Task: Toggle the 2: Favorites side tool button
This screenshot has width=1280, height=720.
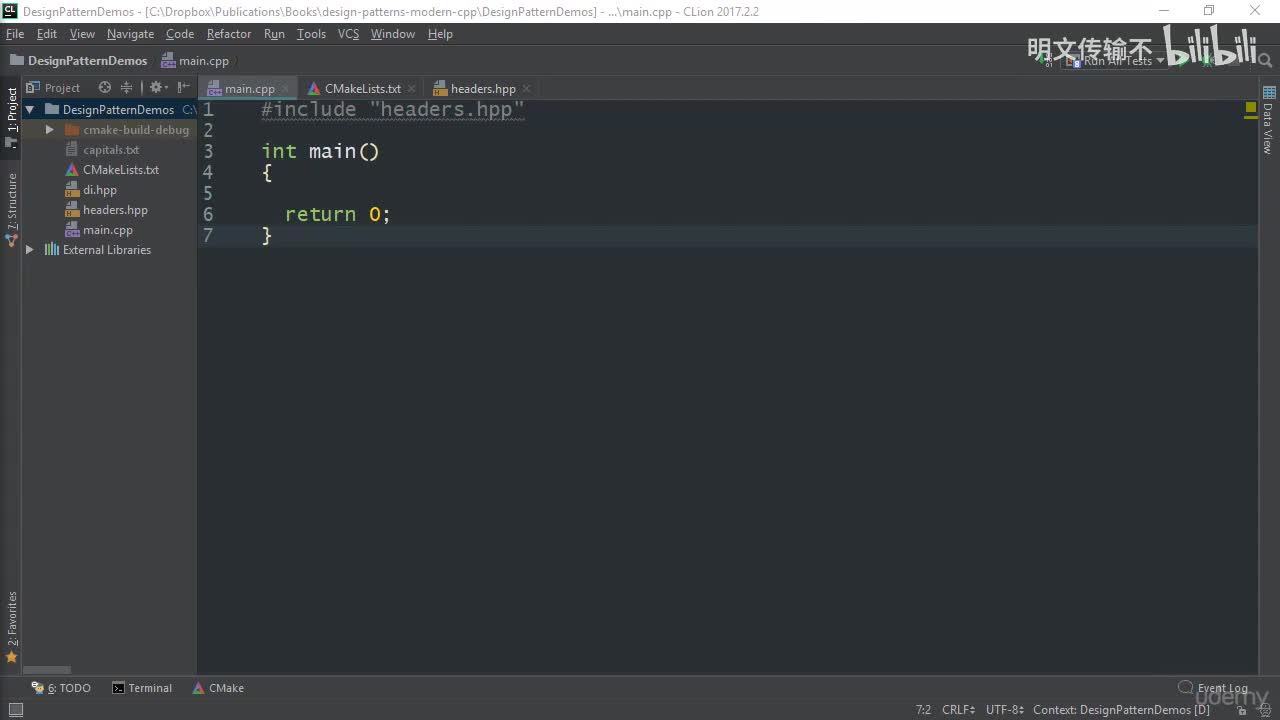Action: tap(12, 628)
